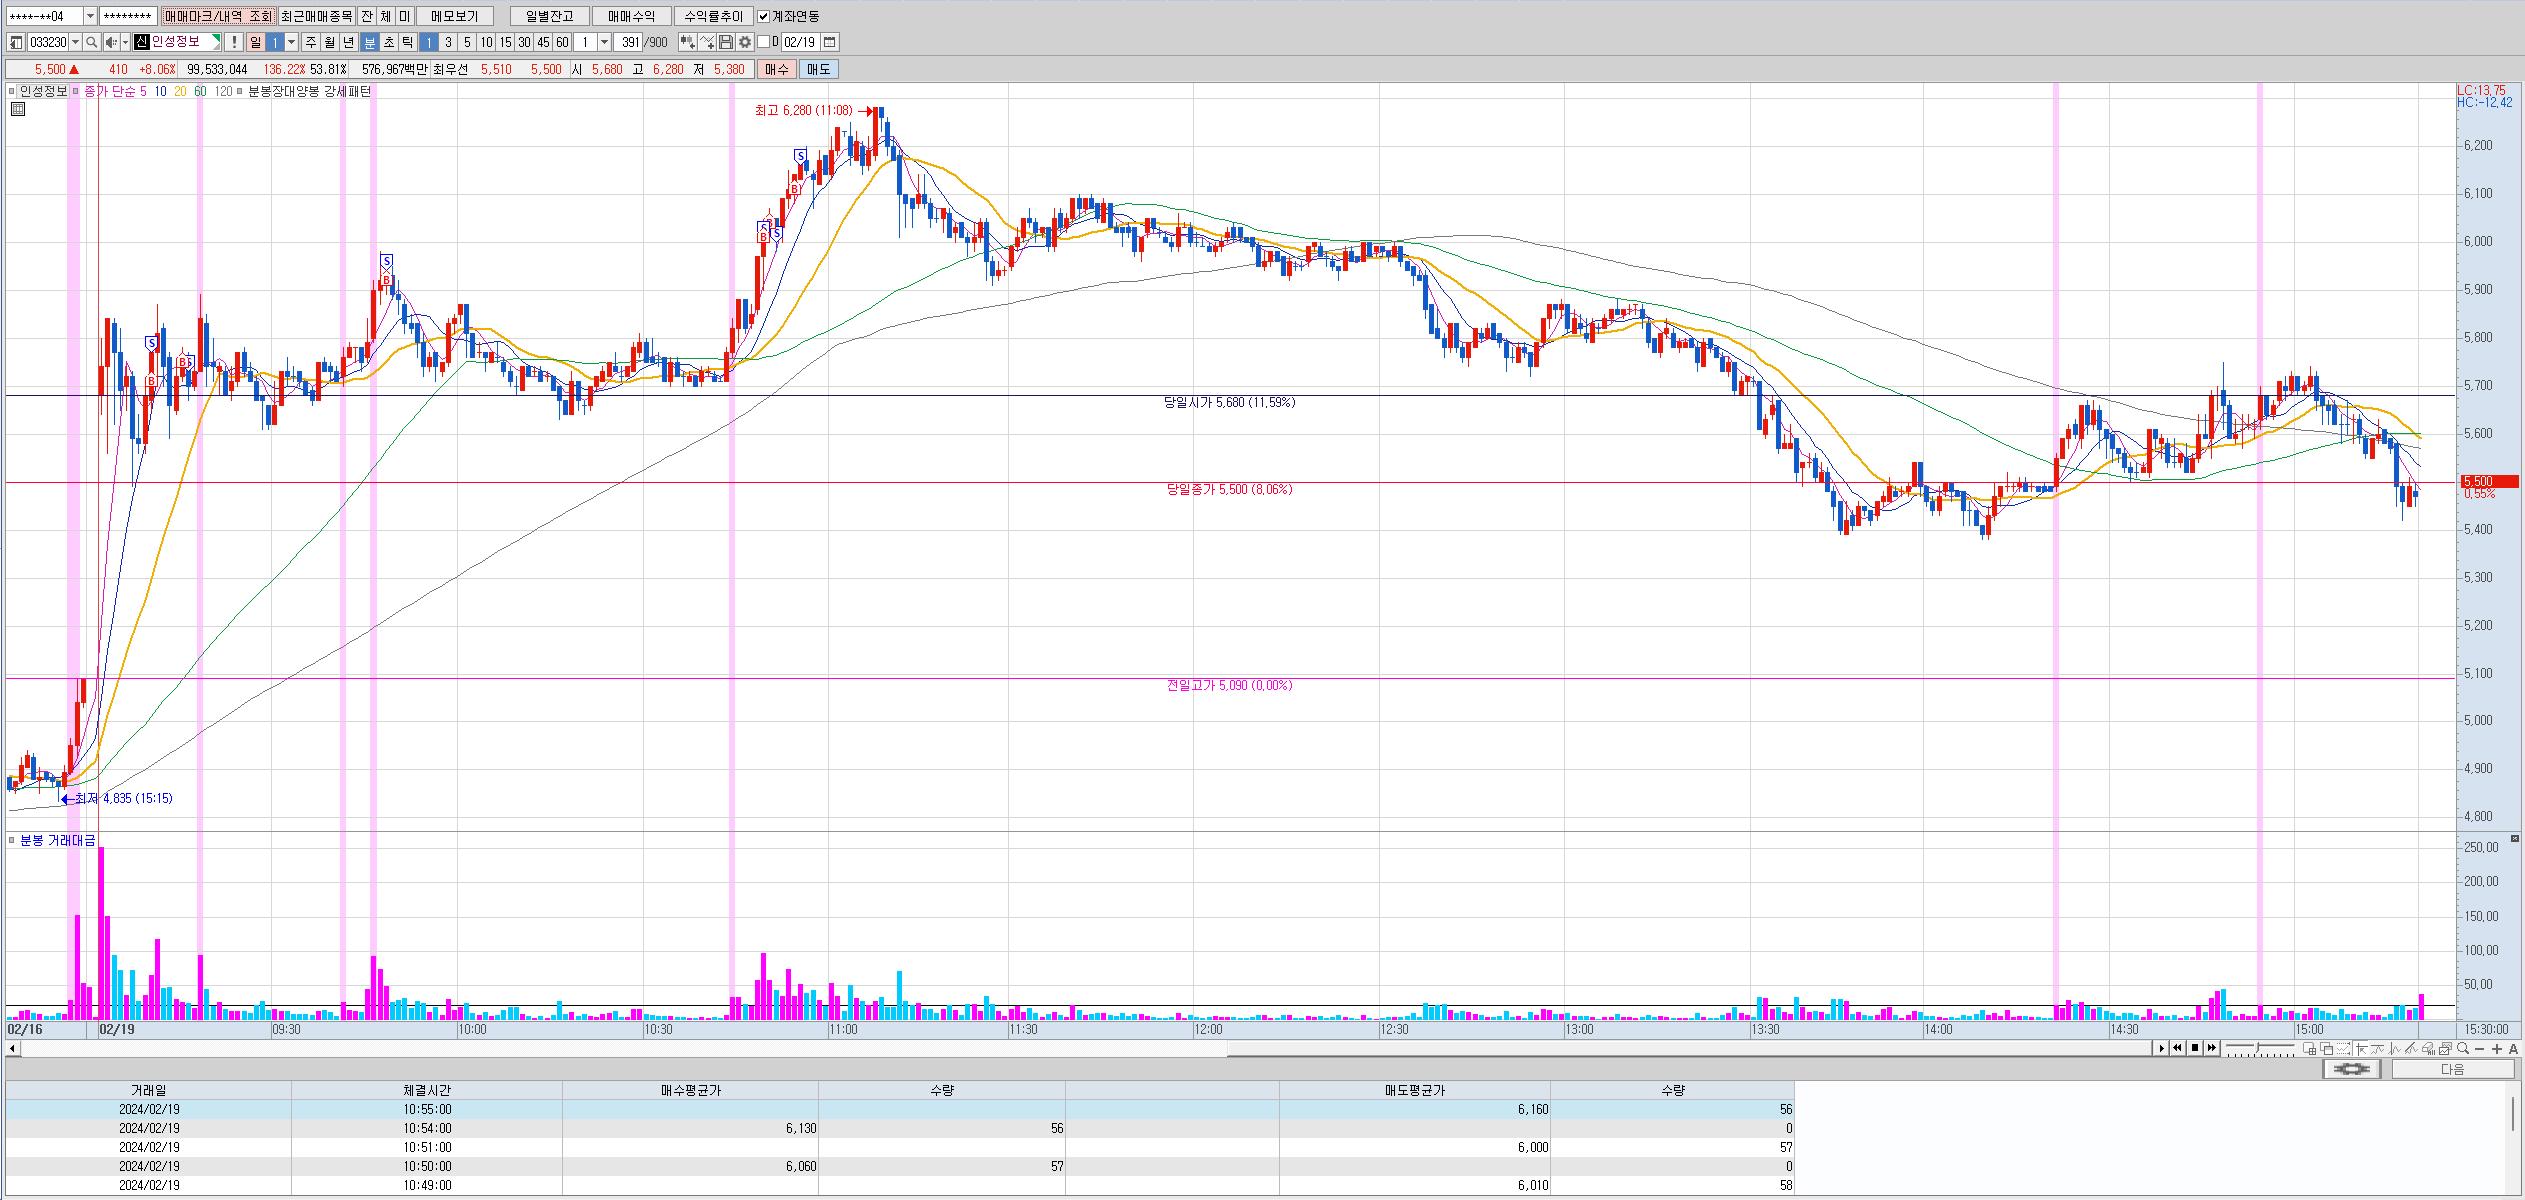Click the red 매수 buy button
Image resolution: width=2525 pixels, height=1200 pixels.
pos(776,69)
